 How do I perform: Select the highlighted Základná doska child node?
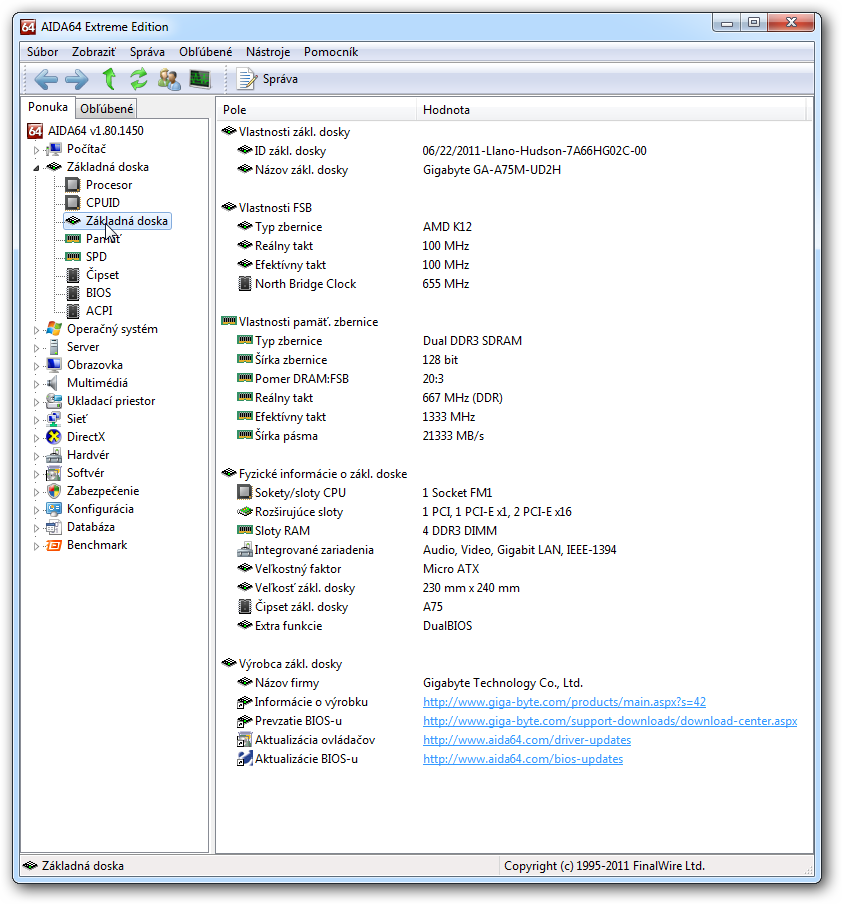point(118,221)
